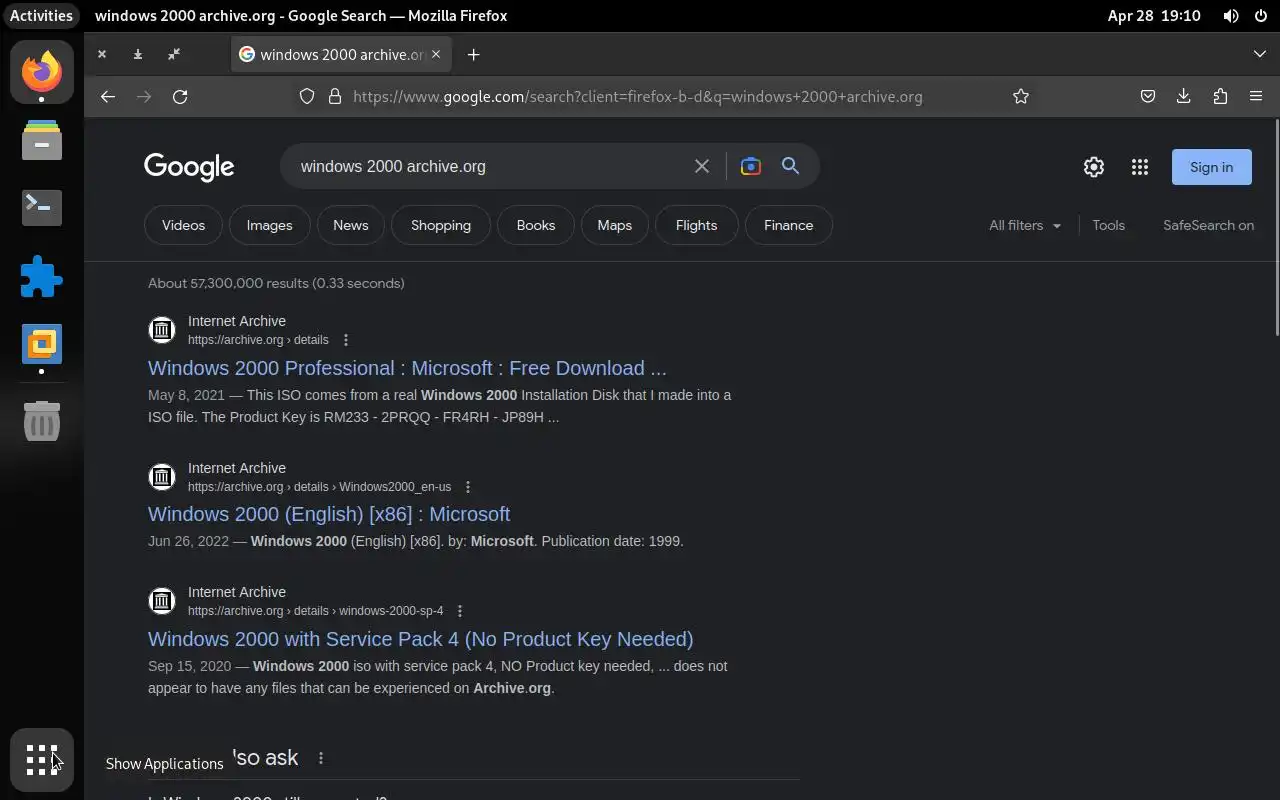Image resolution: width=1280 pixels, height=800 pixels.
Task: Search by image with Google Lens
Action: (750, 166)
